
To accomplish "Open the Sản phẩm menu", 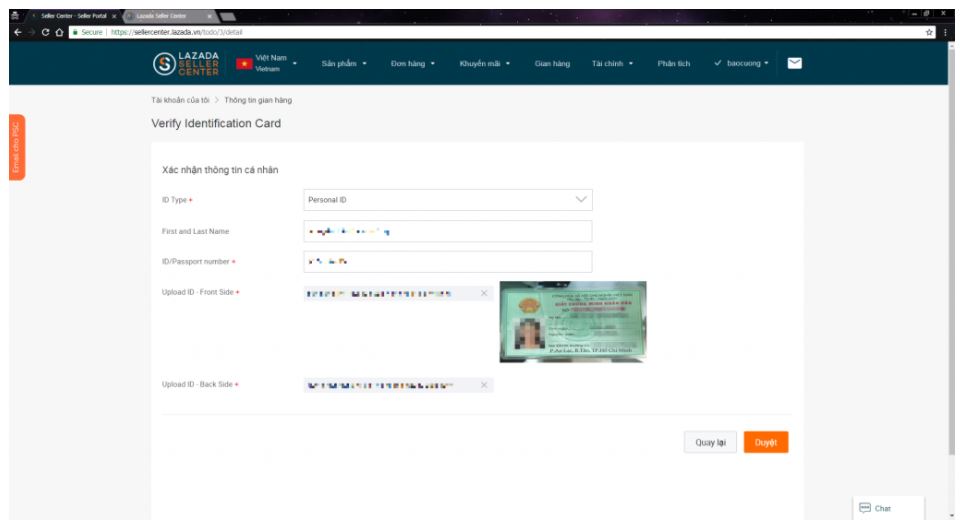I will (x=344, y=64).
